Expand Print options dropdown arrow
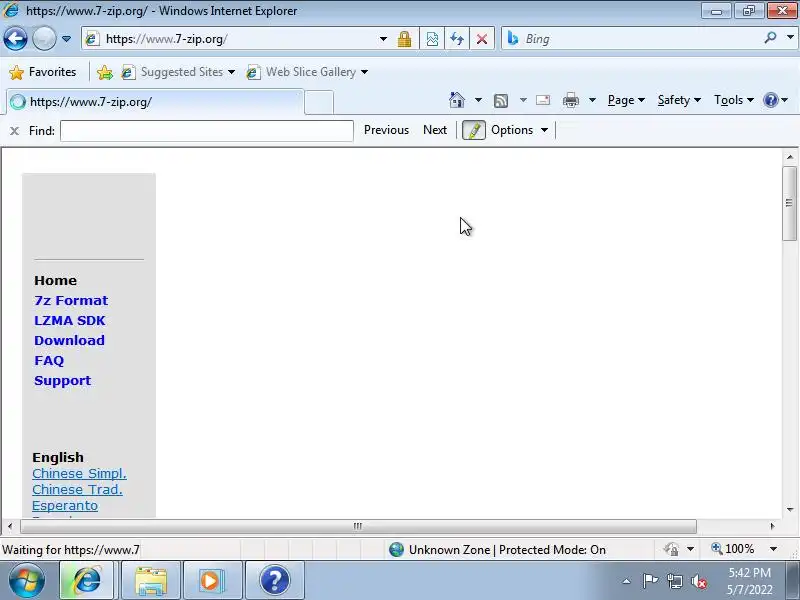 [x=592, y=100]
